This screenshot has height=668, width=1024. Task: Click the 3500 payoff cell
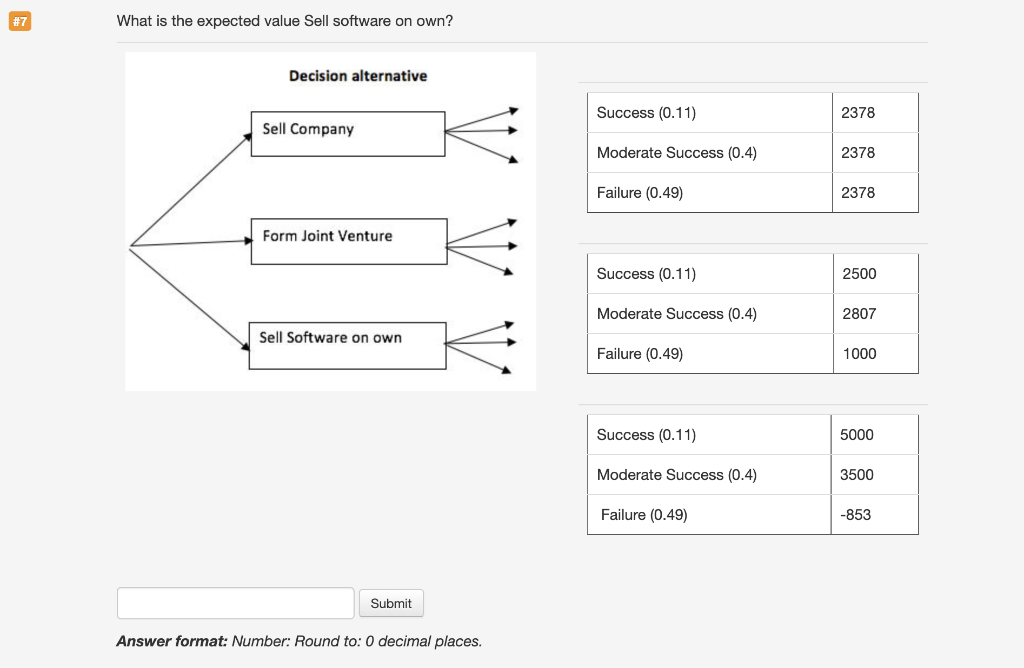pos(856,474)
